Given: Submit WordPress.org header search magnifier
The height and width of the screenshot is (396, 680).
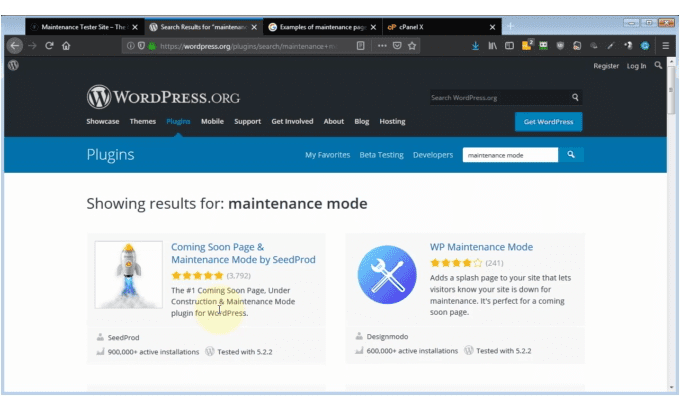Looking at the screenshot, I should click(575, 98).
